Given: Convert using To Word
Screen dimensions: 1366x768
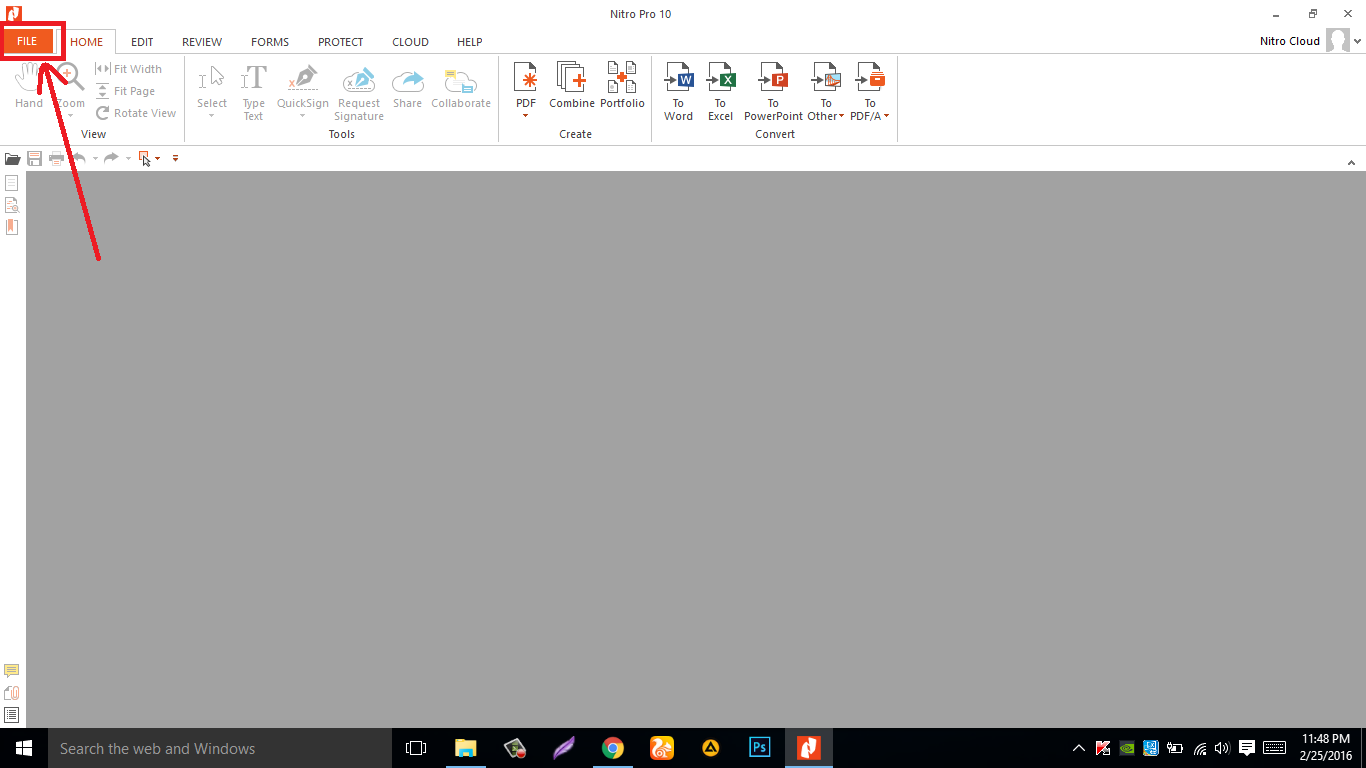Looking at the screenshot, I should point(678,92).
